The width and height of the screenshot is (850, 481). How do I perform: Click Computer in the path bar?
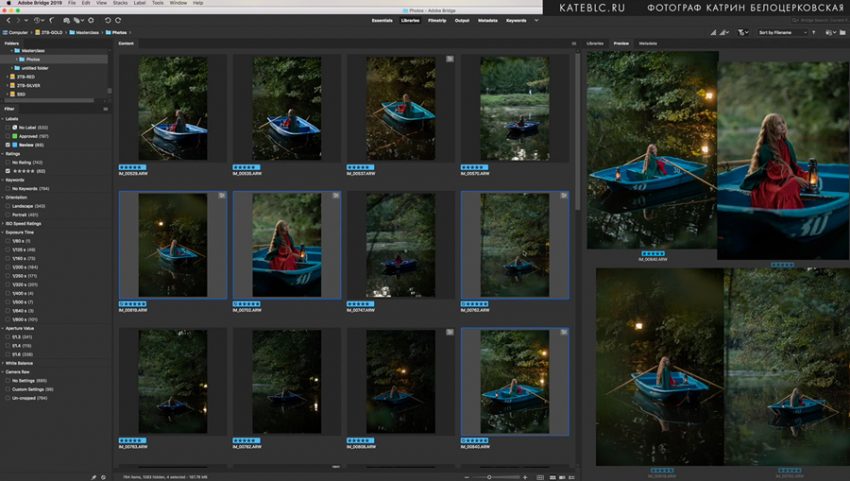16,33
